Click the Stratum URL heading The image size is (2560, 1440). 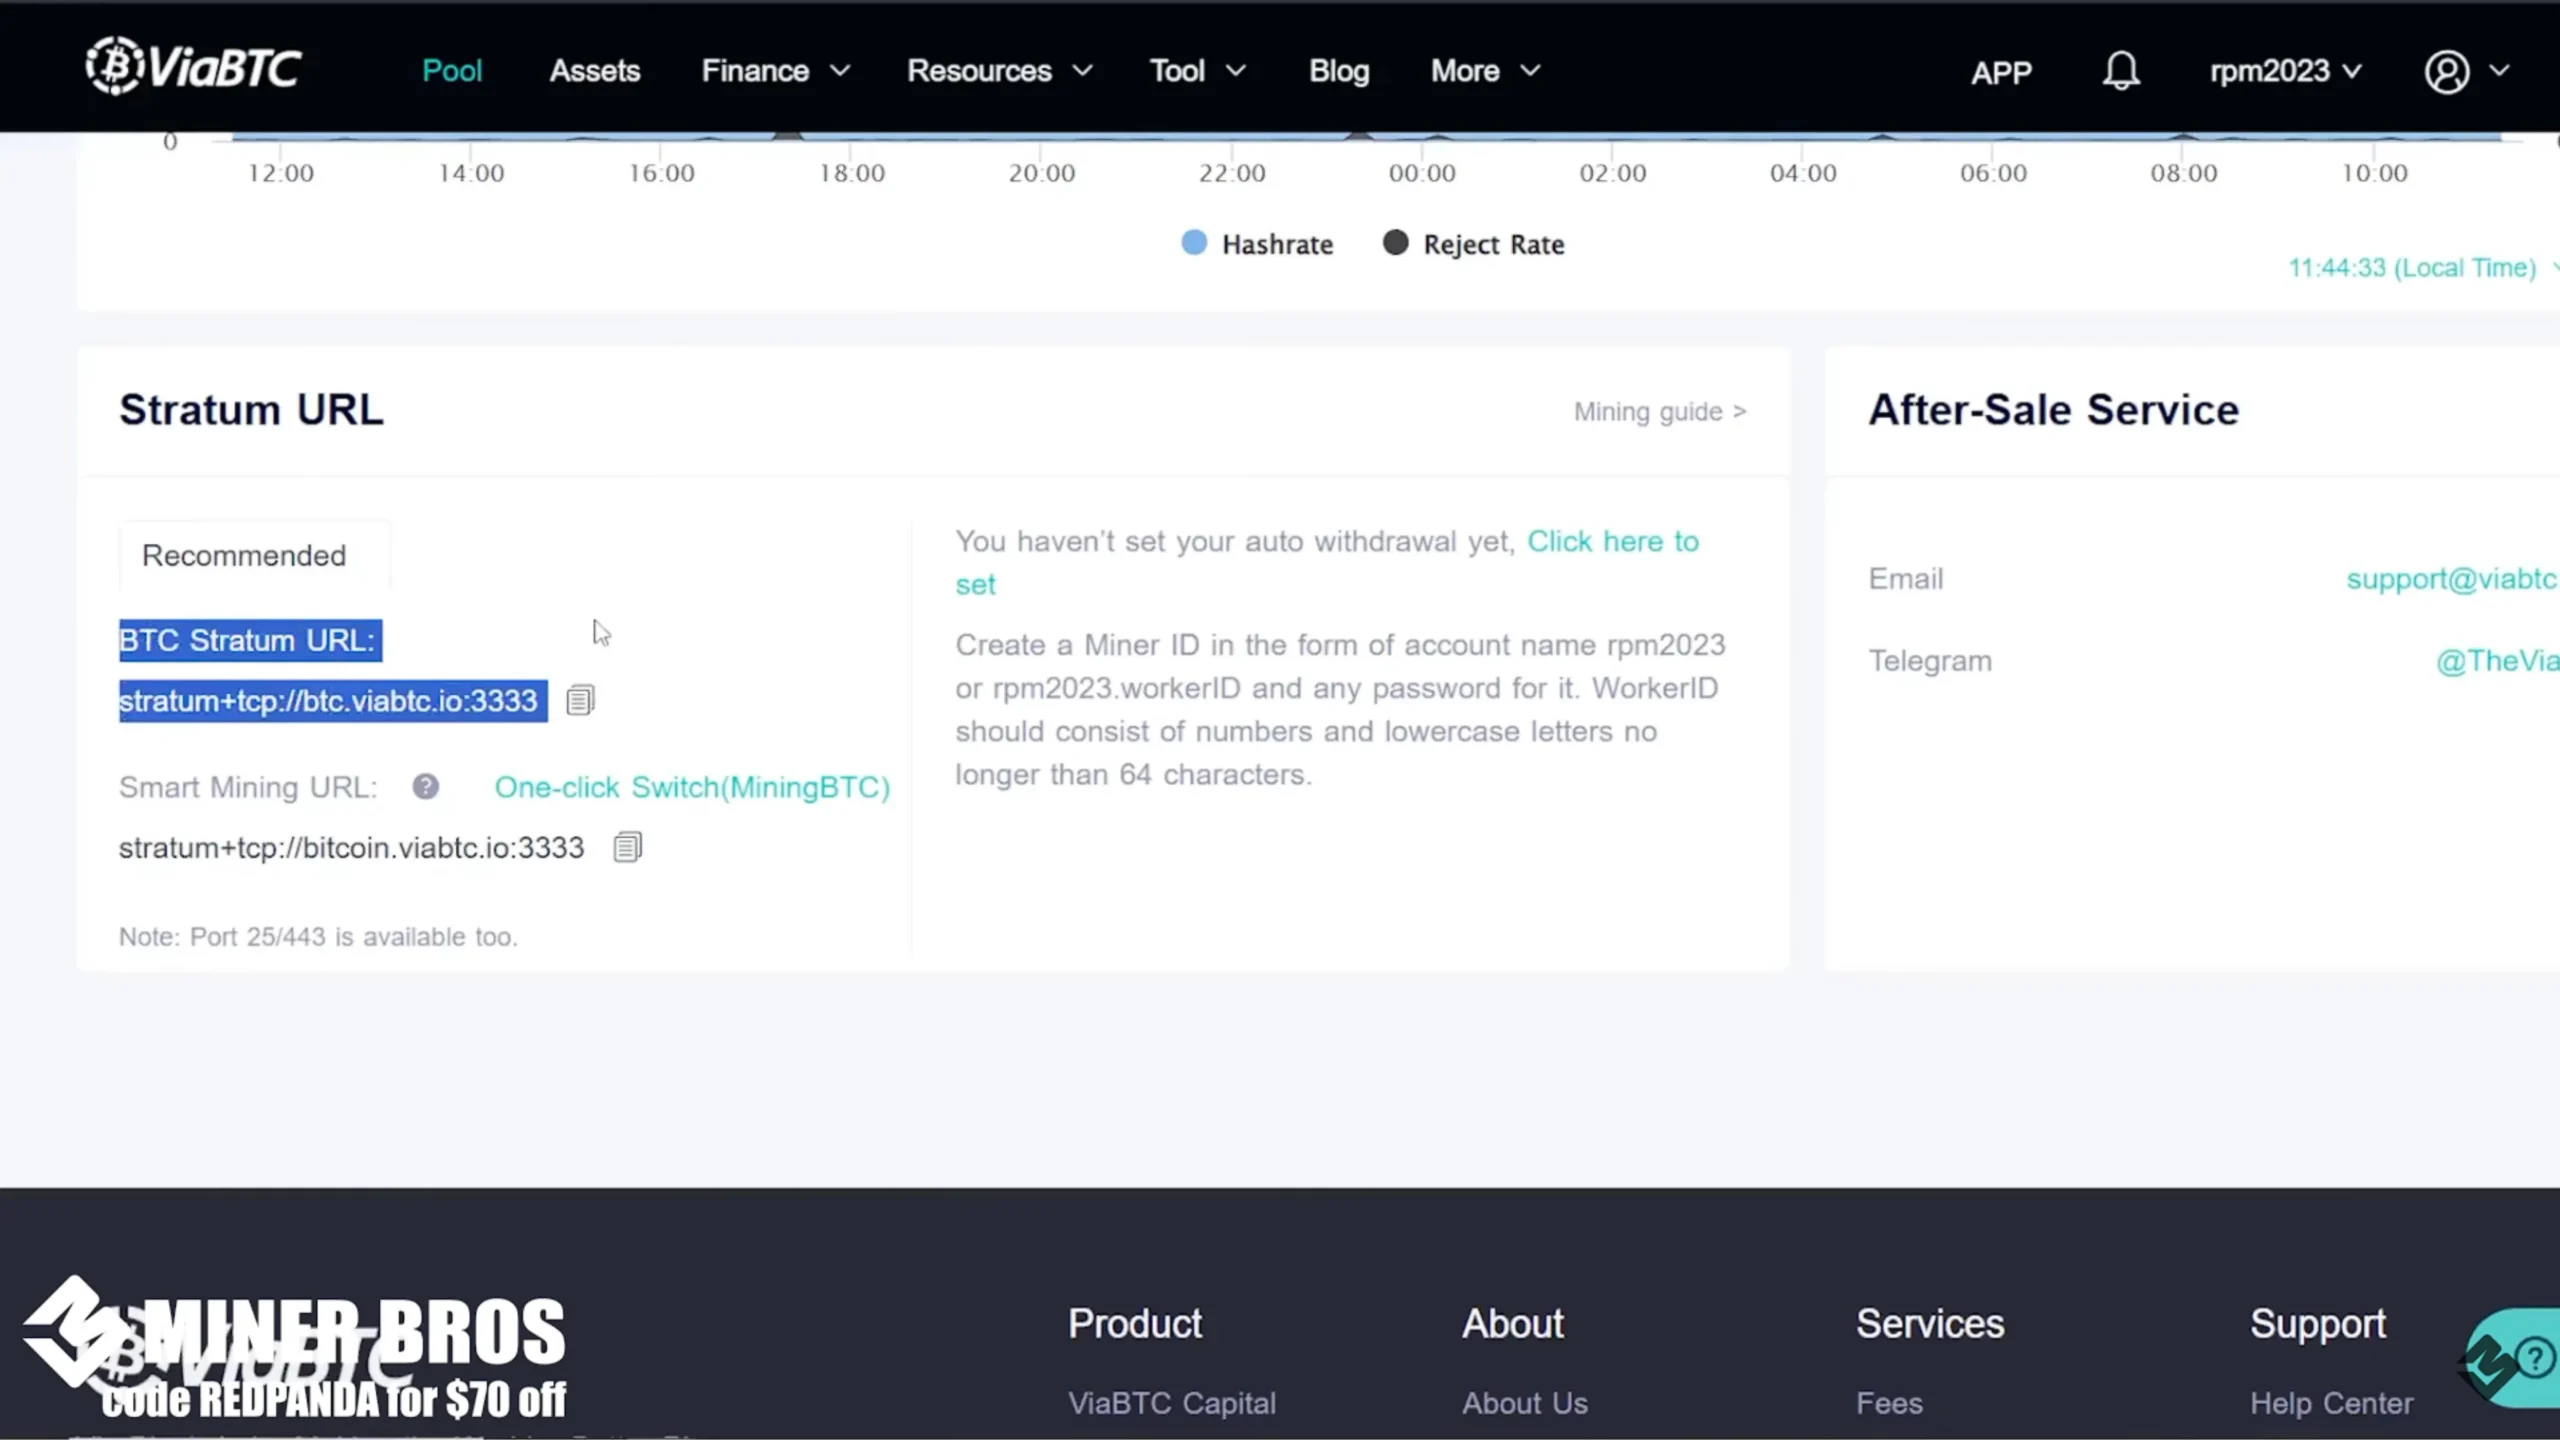click(251, 410)
